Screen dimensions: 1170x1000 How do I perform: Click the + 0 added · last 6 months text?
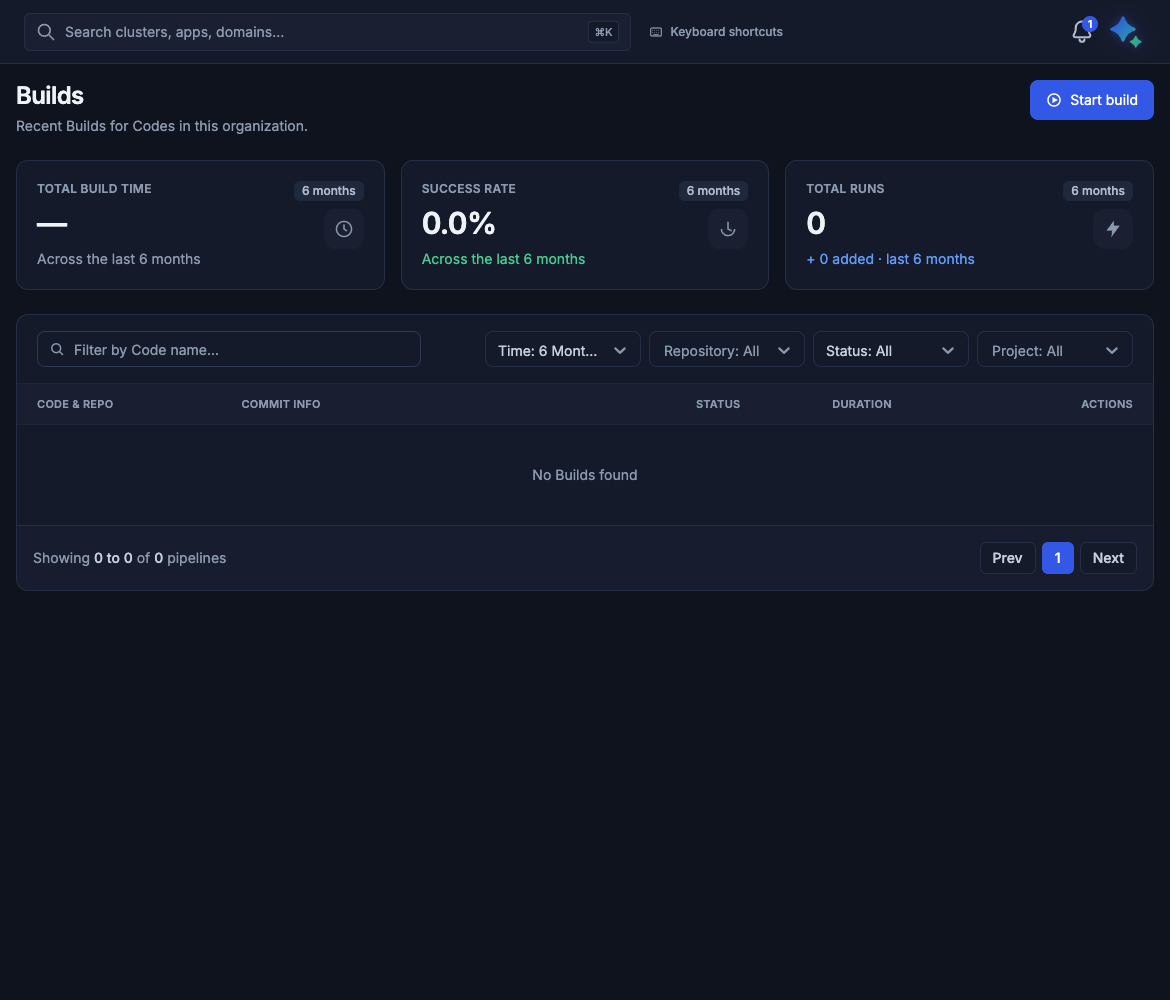click(890, 259)
